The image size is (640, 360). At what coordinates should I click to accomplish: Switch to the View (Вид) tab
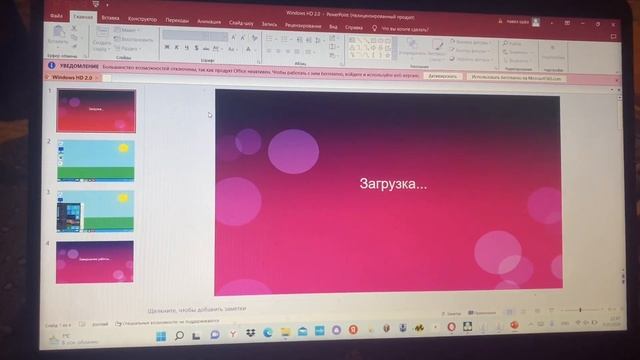point(333,27)
